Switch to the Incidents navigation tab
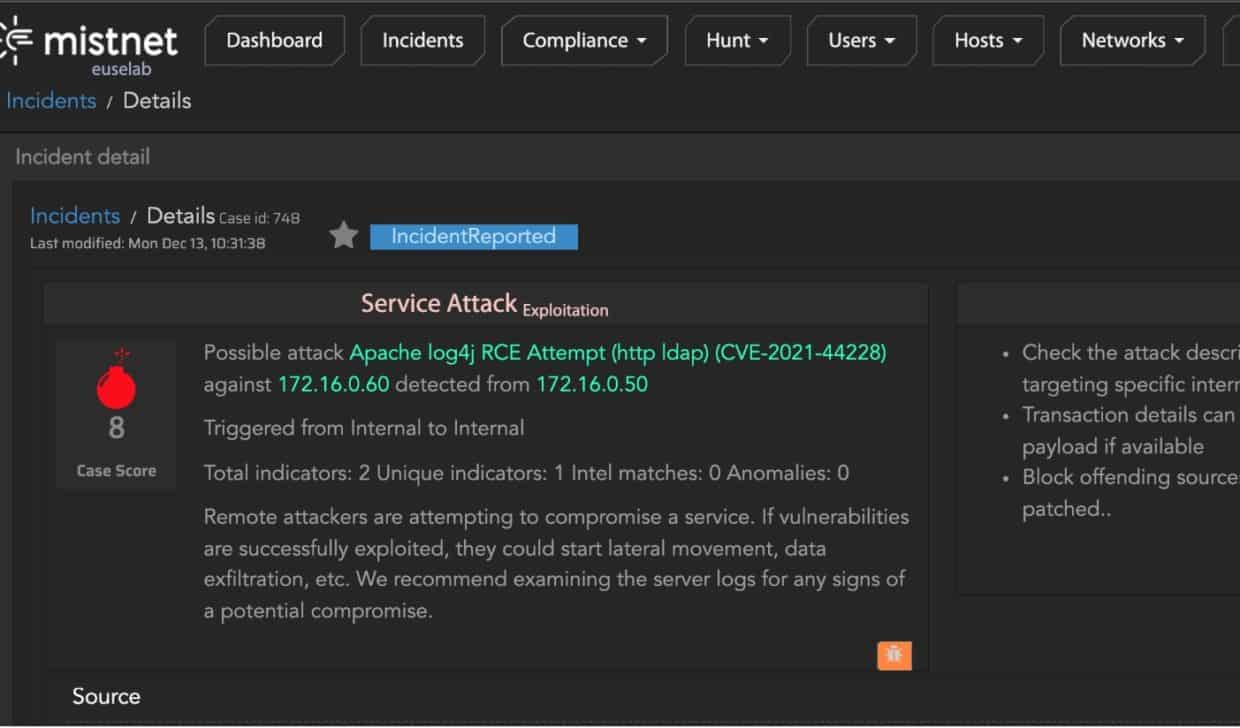This screenshot has height=728, width=1240. point(422,40)
